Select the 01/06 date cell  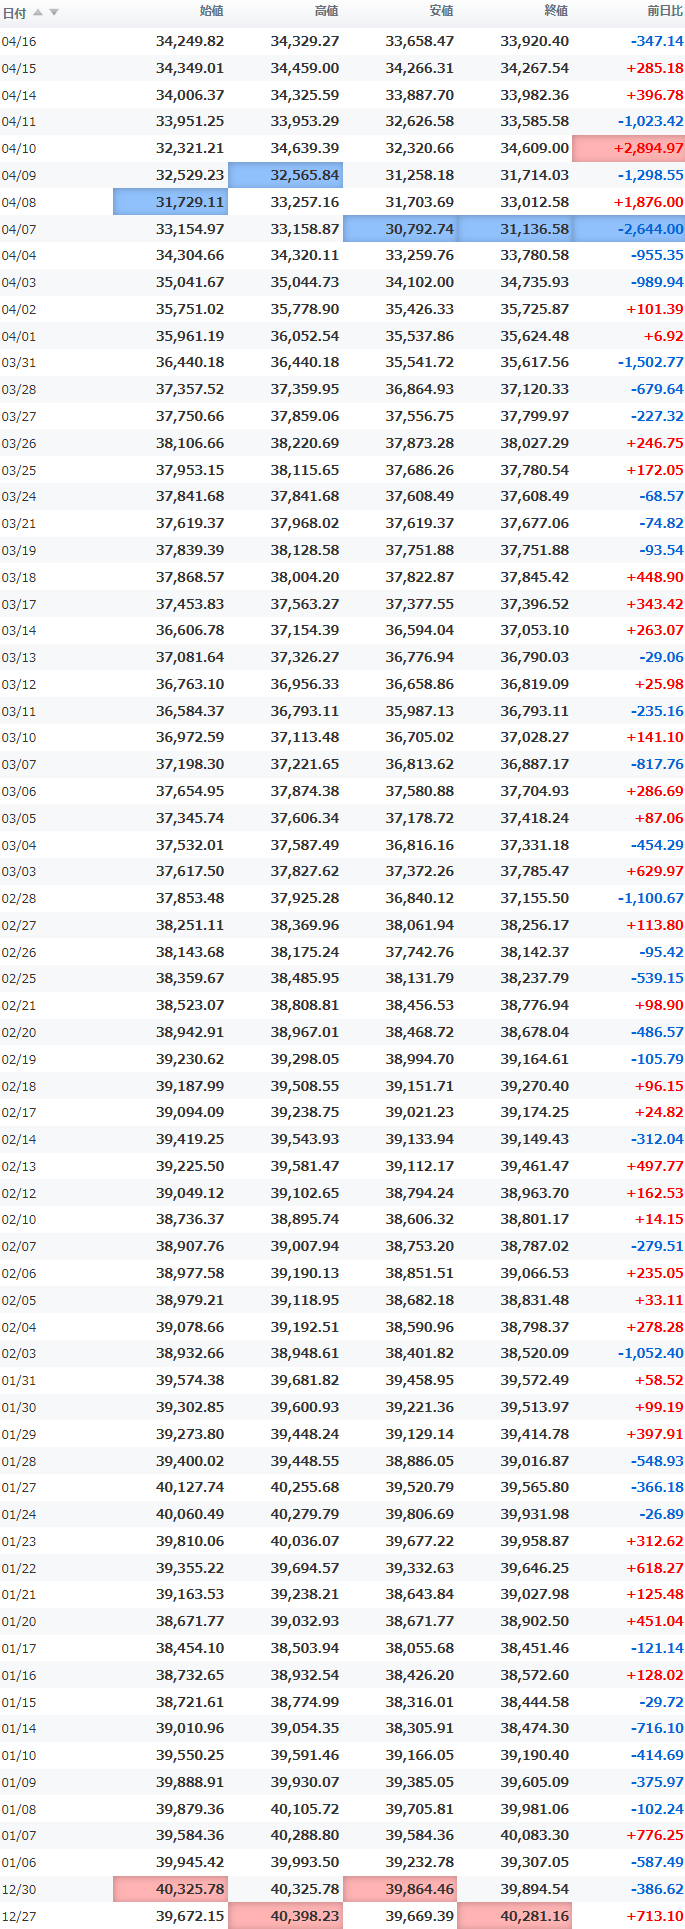[x=19, y=1862]
